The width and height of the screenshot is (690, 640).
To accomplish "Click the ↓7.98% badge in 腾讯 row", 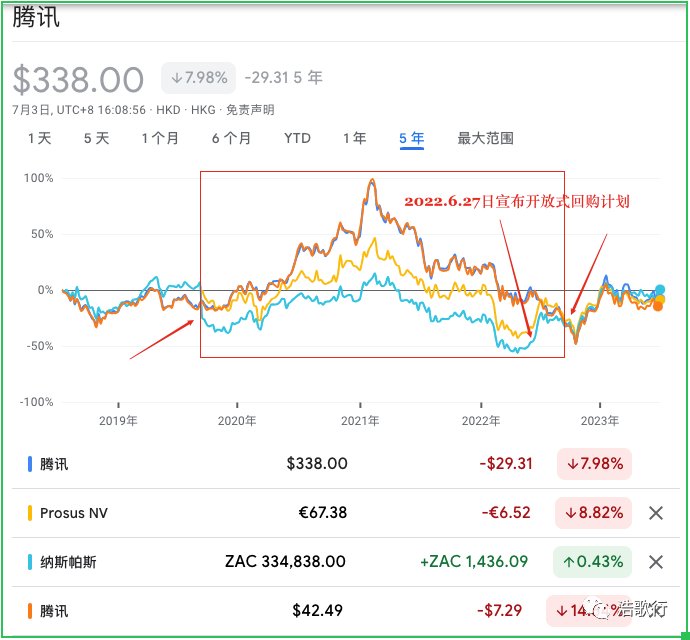I will pos(595,464).
